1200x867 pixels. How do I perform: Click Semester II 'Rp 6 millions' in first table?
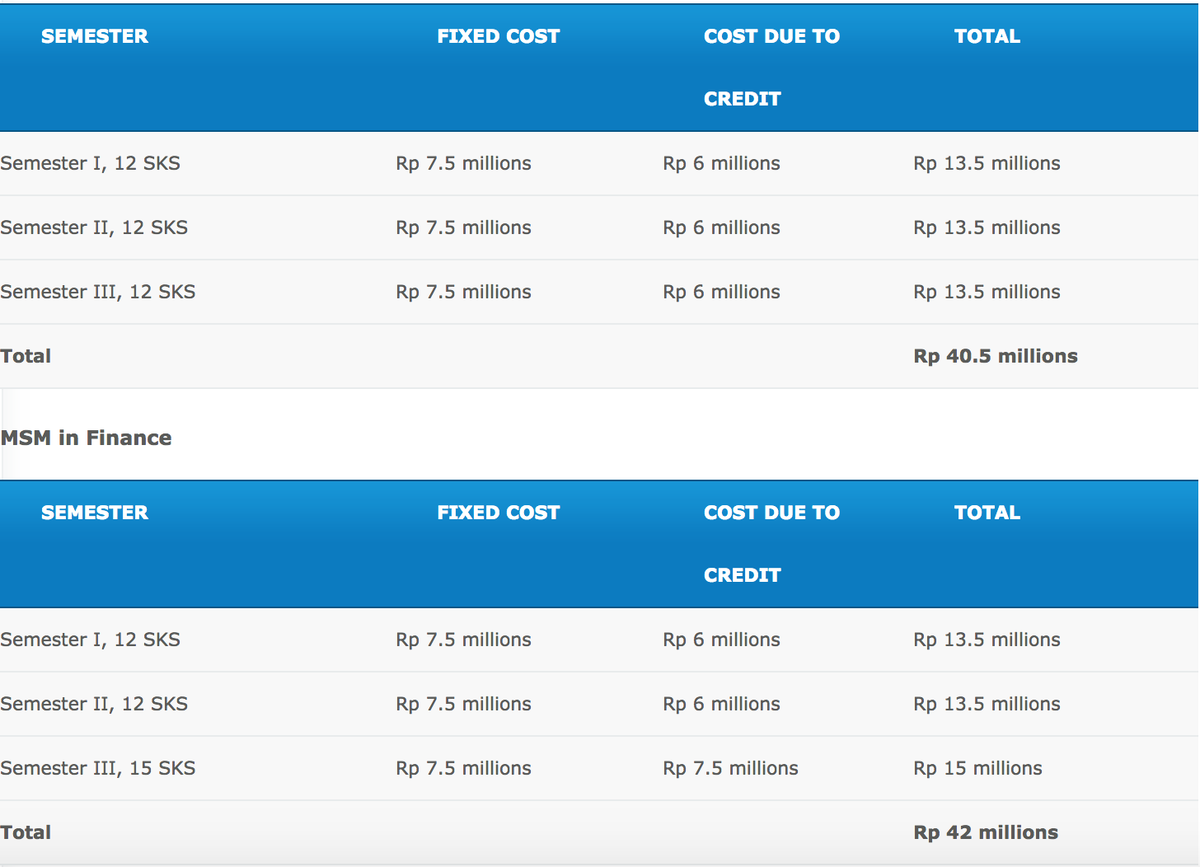(x=721, y=227)
